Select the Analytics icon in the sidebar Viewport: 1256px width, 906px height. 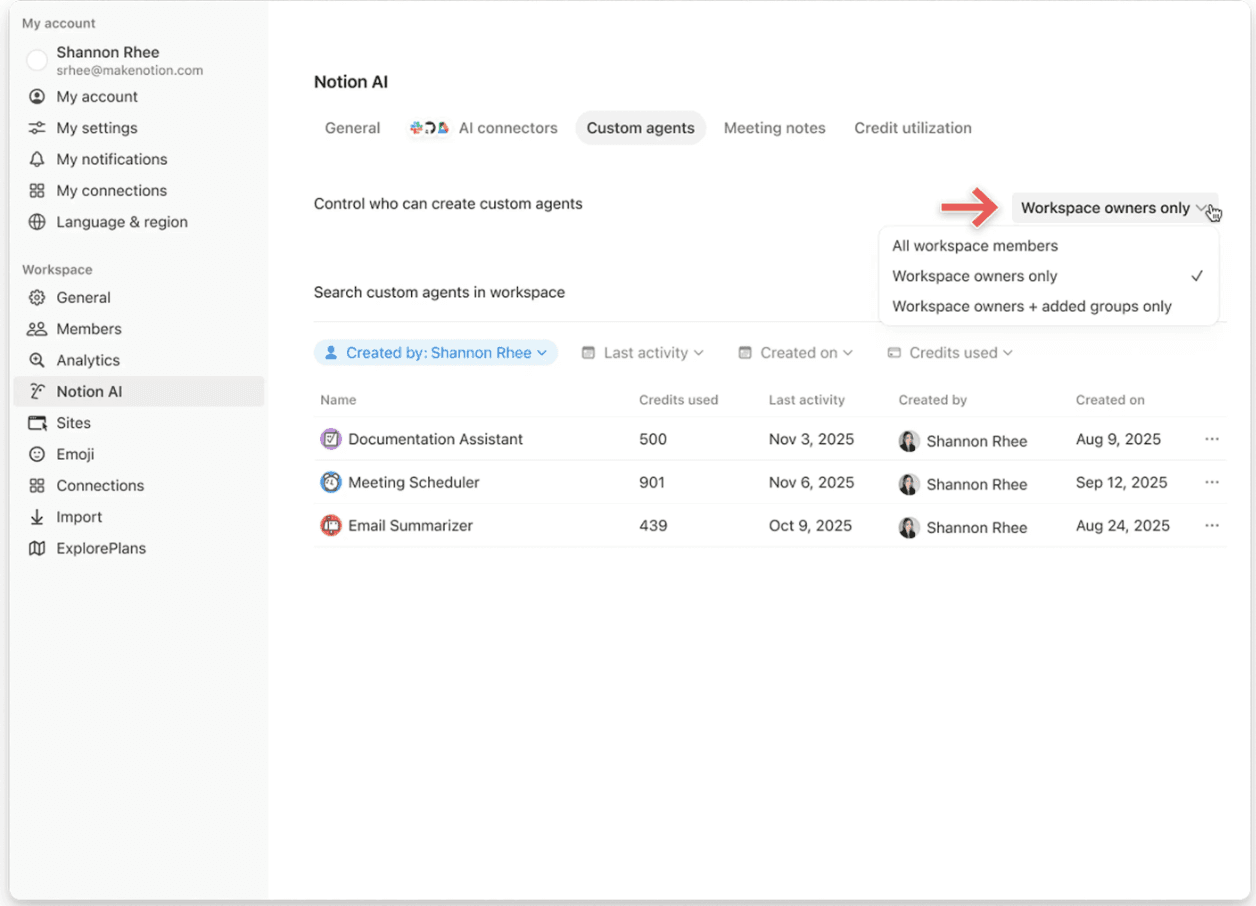click(x=35, y=360)
